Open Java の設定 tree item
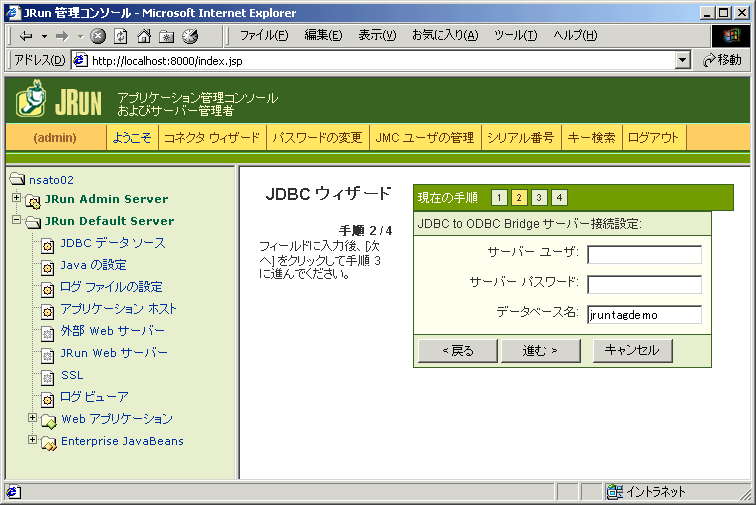 (x=94, y=265)
